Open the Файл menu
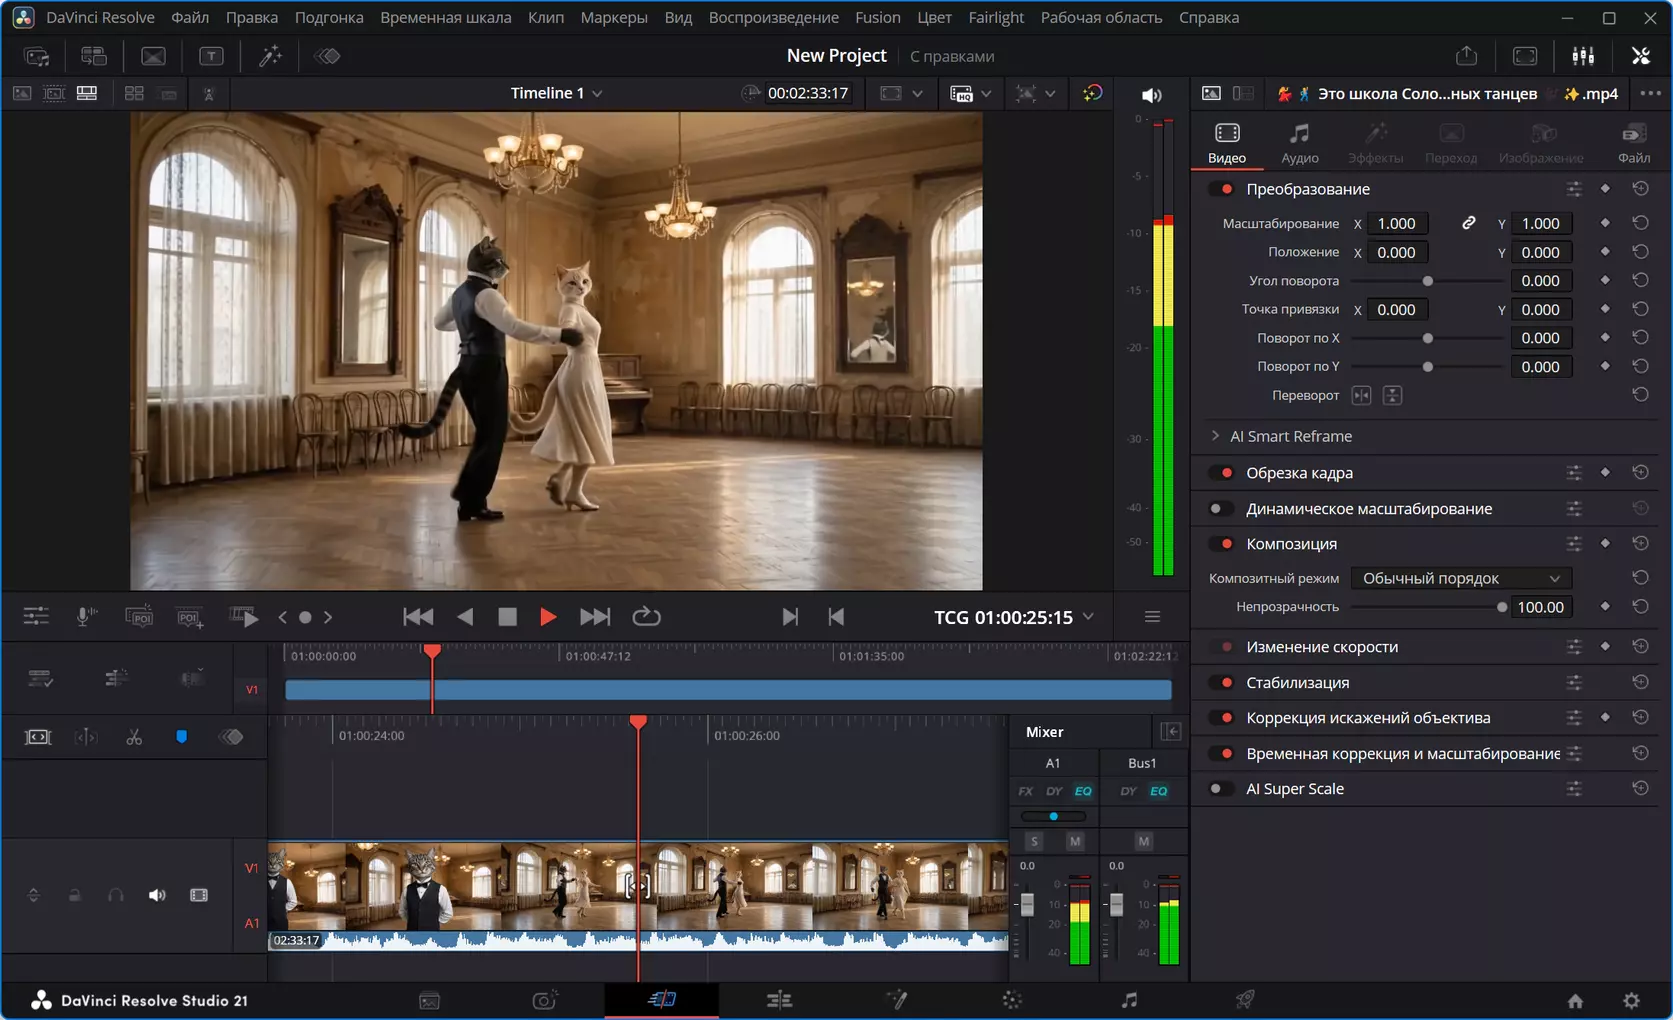Viewport: 1673px width, 1020px height. (x=190, y=17)
